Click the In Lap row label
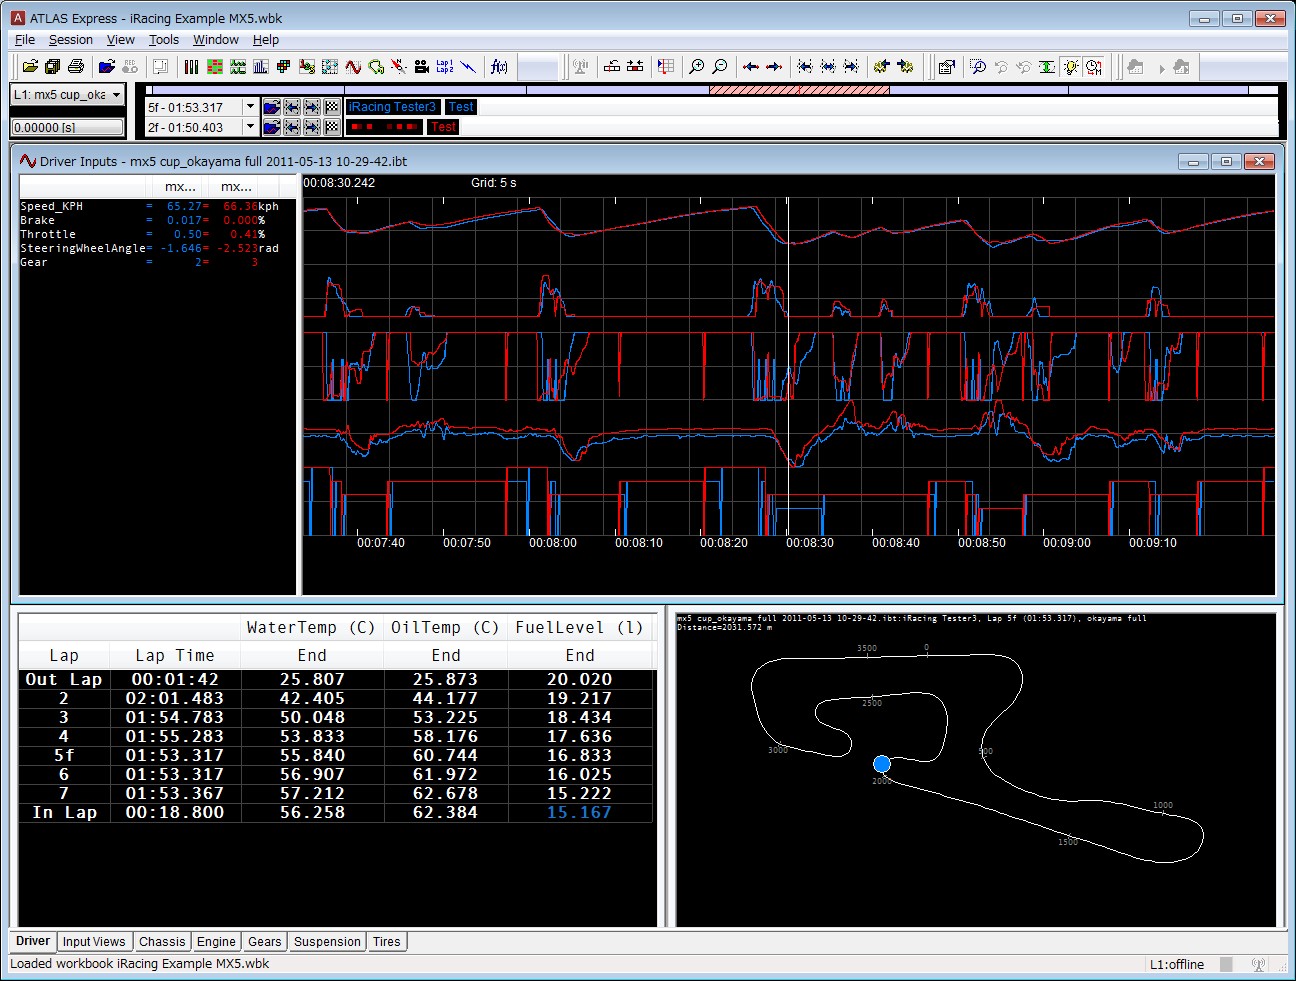 pyautogui.click(x=65, y=812)
